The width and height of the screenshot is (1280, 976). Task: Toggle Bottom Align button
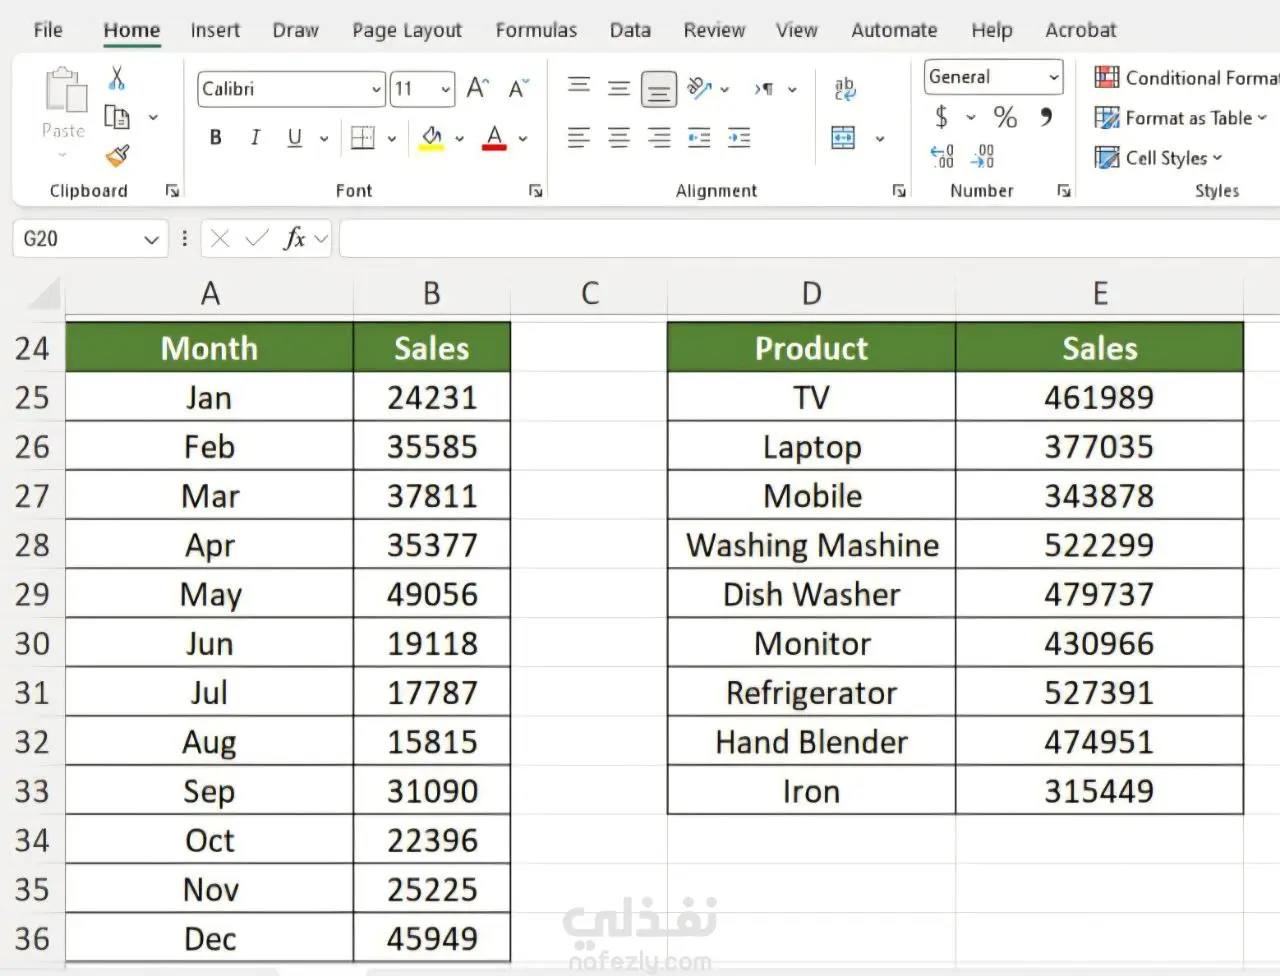point(659,89)
